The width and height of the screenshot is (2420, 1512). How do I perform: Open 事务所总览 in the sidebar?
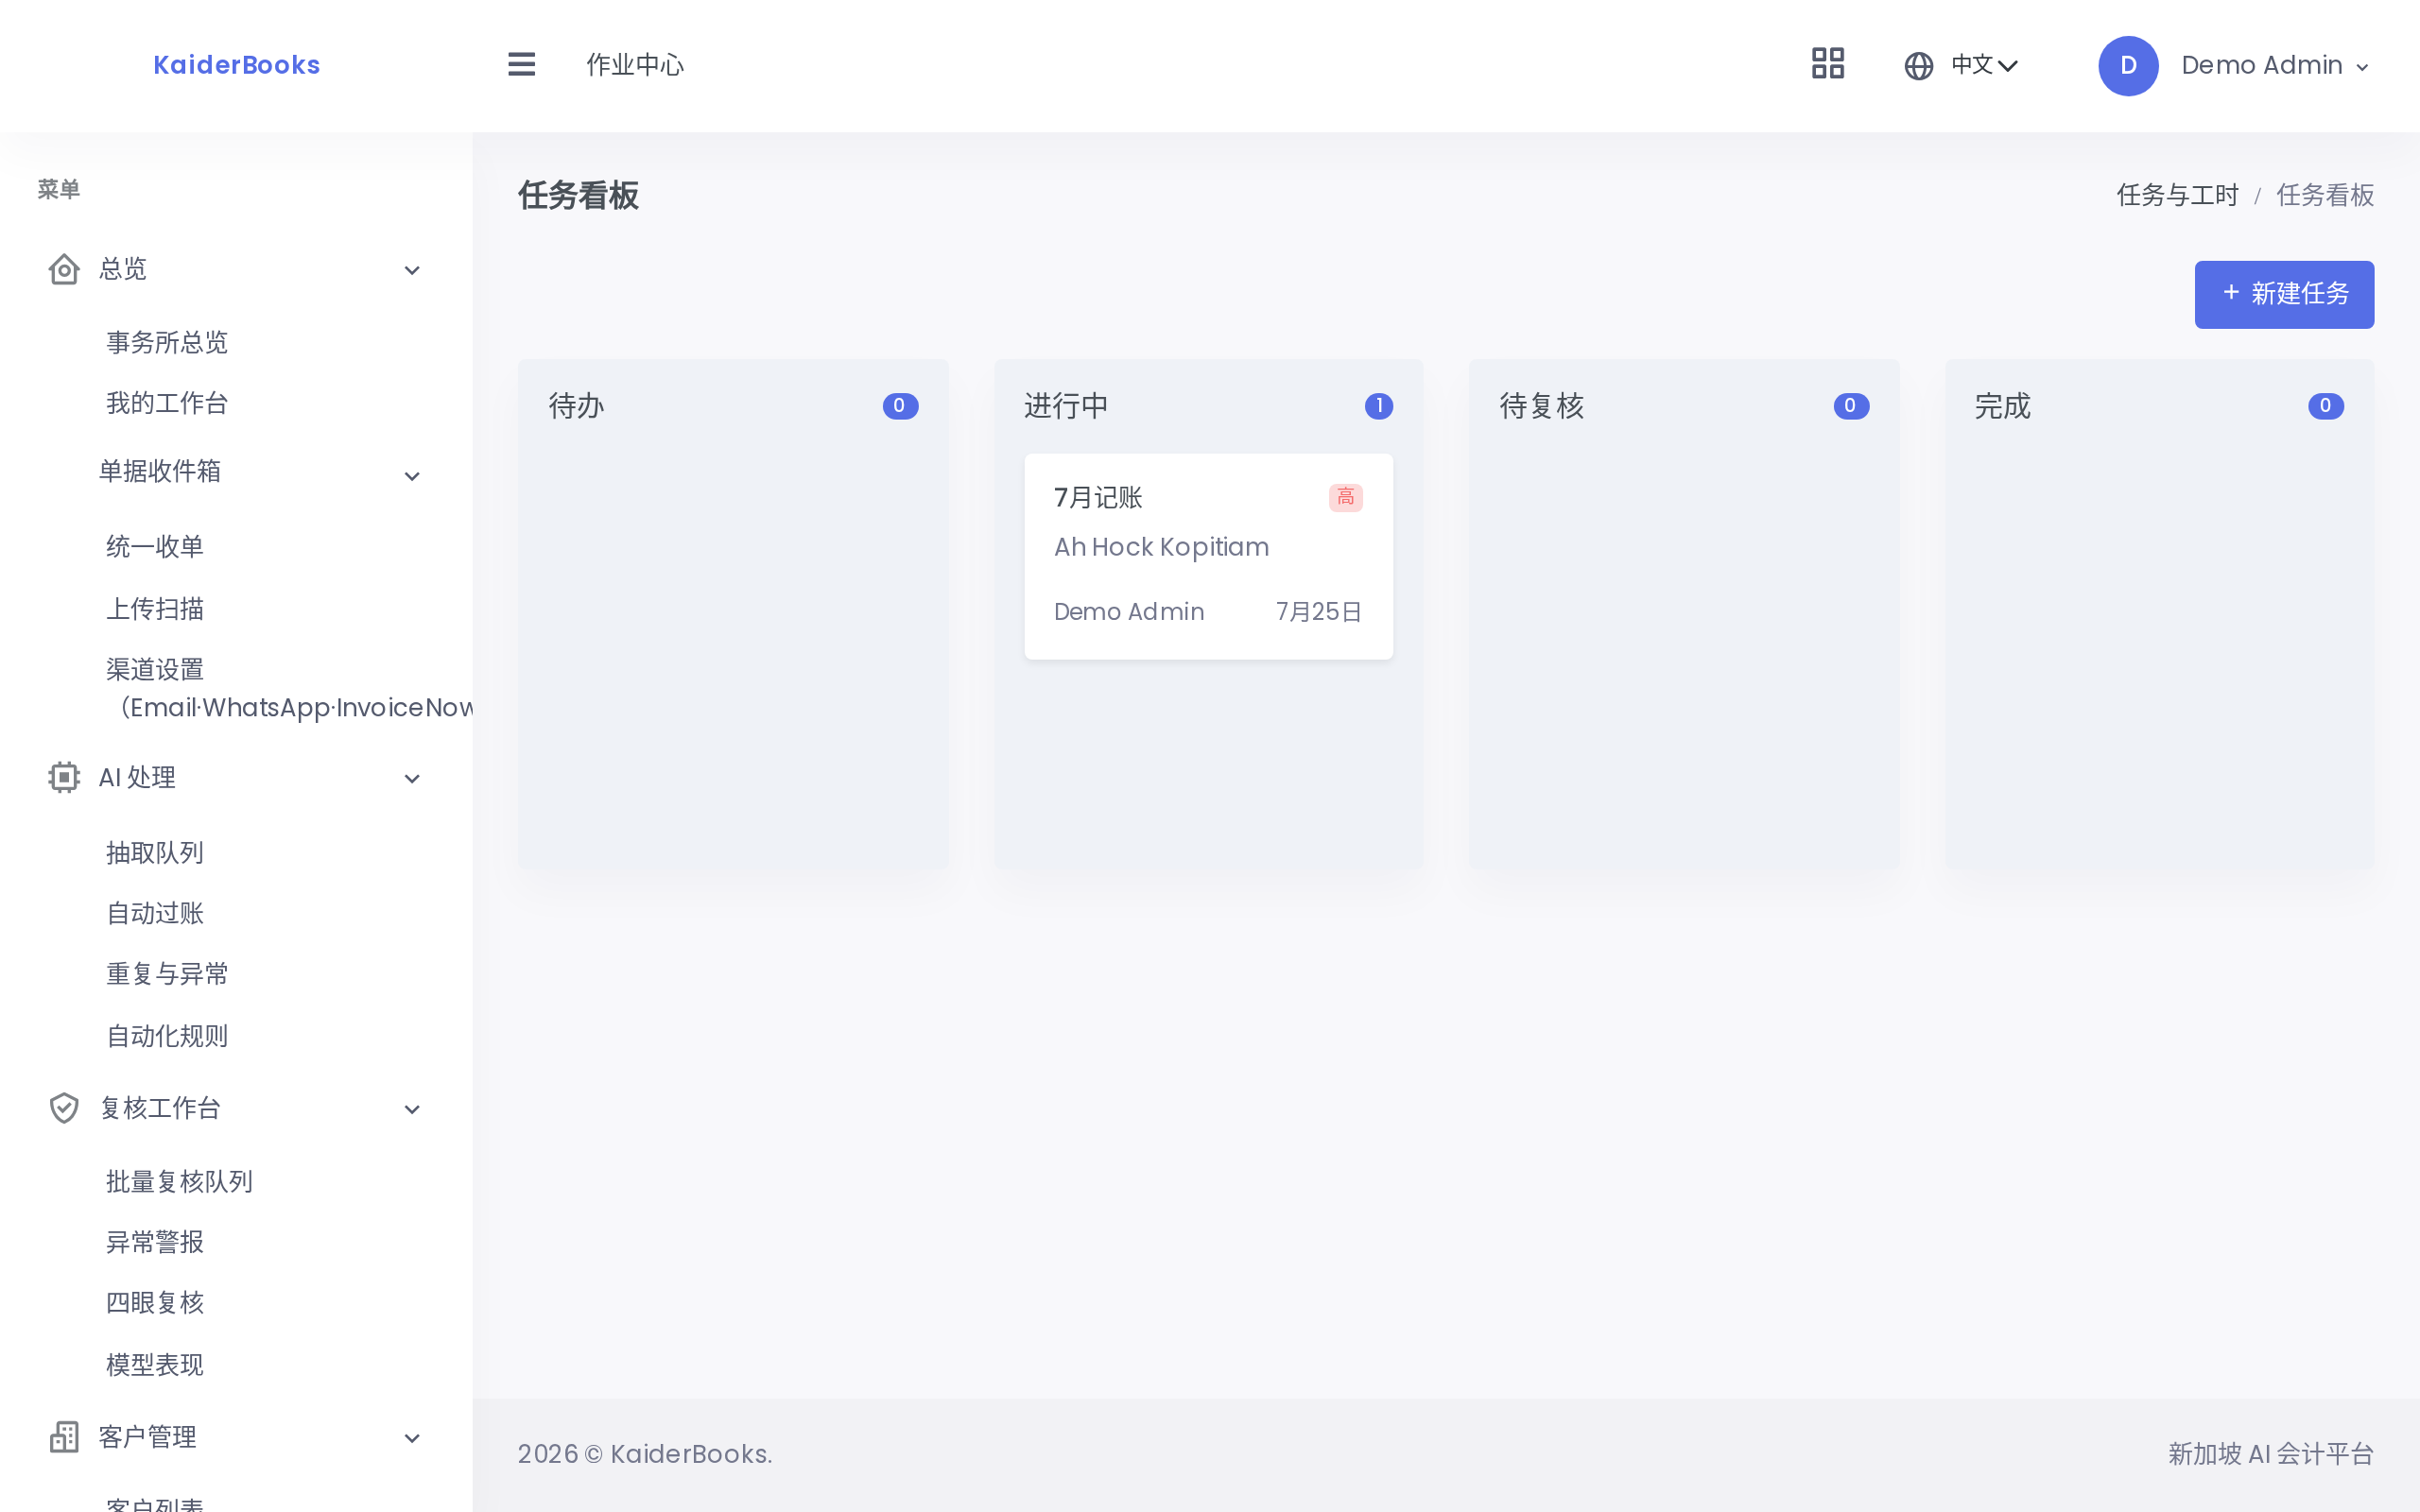click(x=167, y=343)
